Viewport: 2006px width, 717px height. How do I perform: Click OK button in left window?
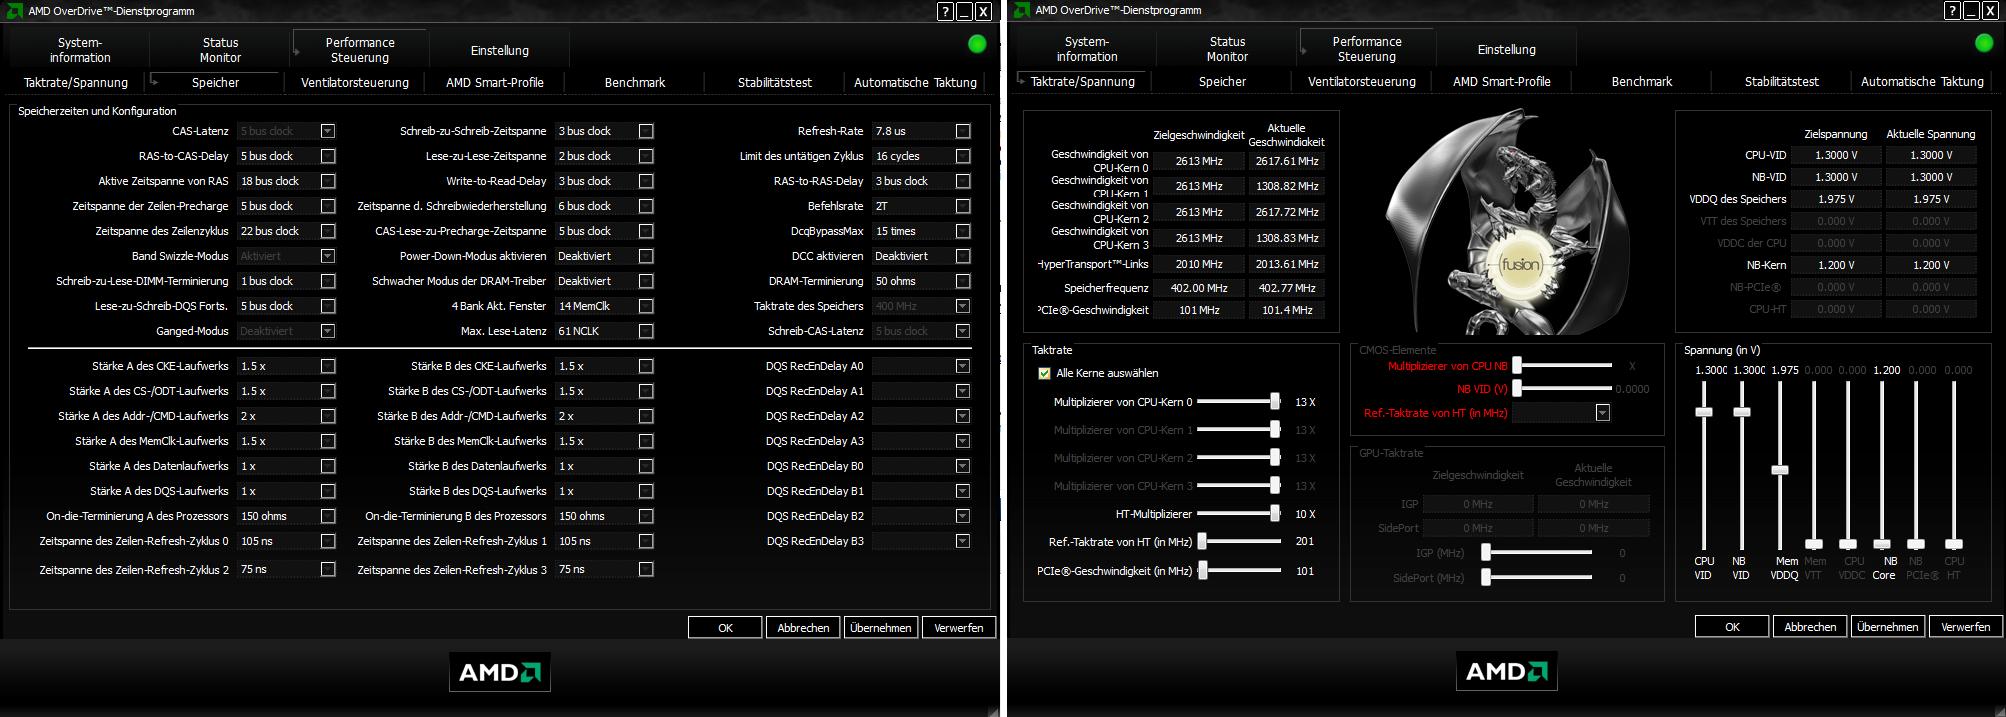tap(725, 628)
